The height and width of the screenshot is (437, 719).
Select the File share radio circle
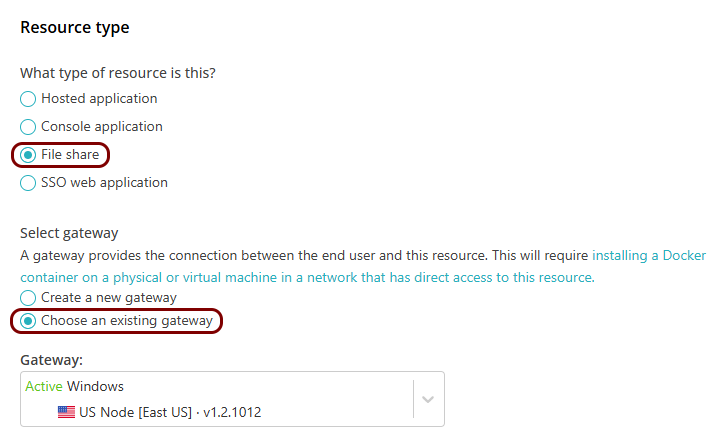pyautogui.click(x=28, y=155)
